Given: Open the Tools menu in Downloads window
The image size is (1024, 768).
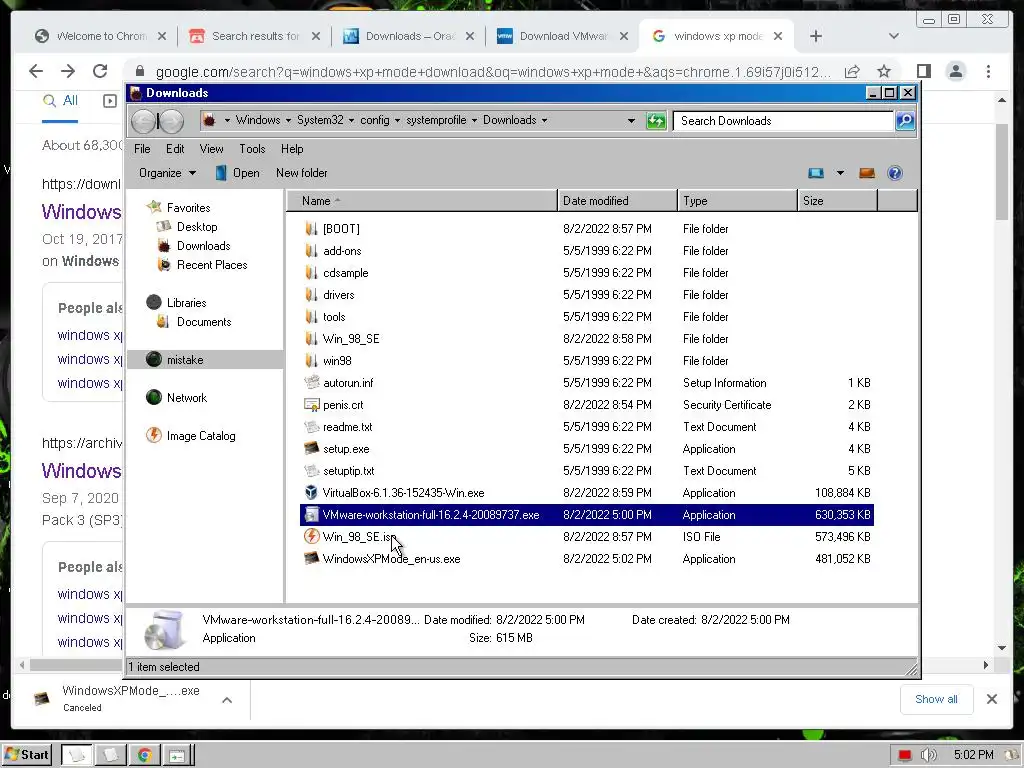Looking at the screenshot, I should pyautogui.click(x=252, y=149).
